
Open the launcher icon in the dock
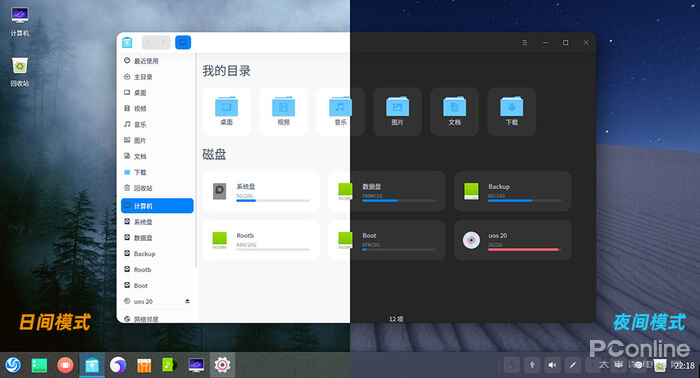coord(13,365)
